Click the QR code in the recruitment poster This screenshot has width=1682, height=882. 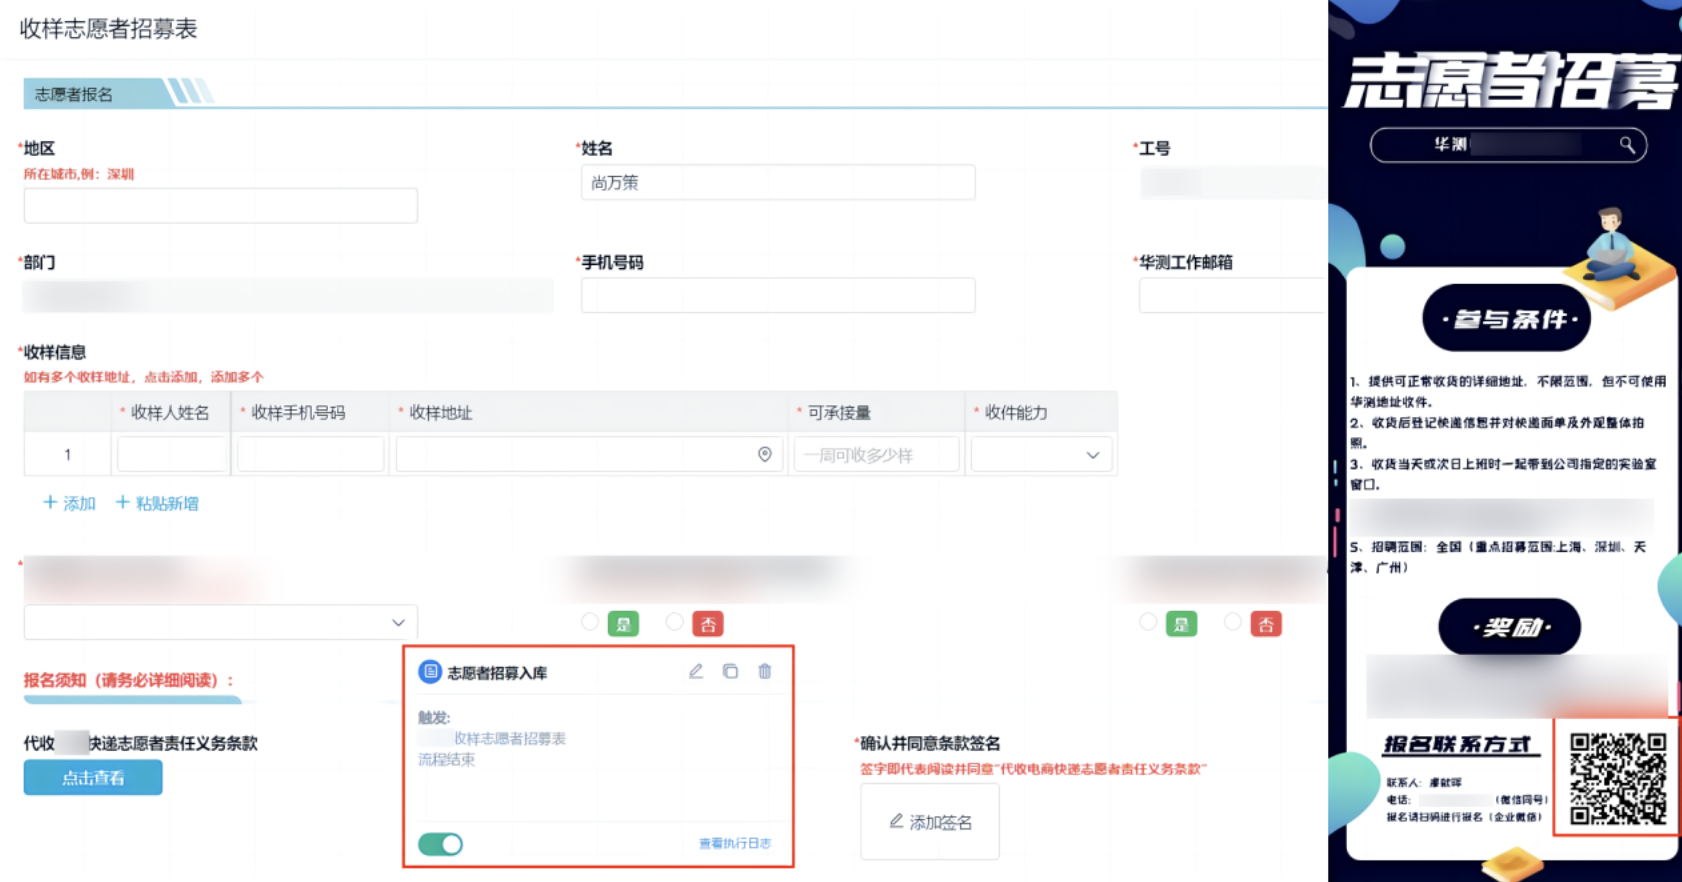pyautogui.click(x=1617, y=779)
